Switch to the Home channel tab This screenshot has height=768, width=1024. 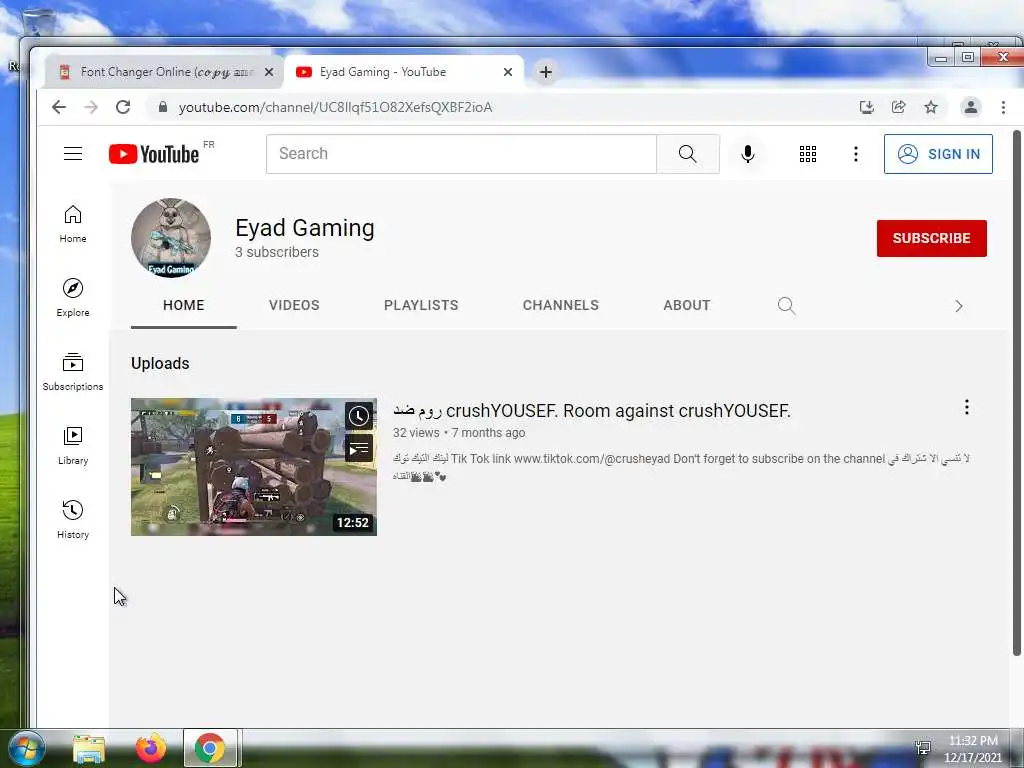[184, 306]
